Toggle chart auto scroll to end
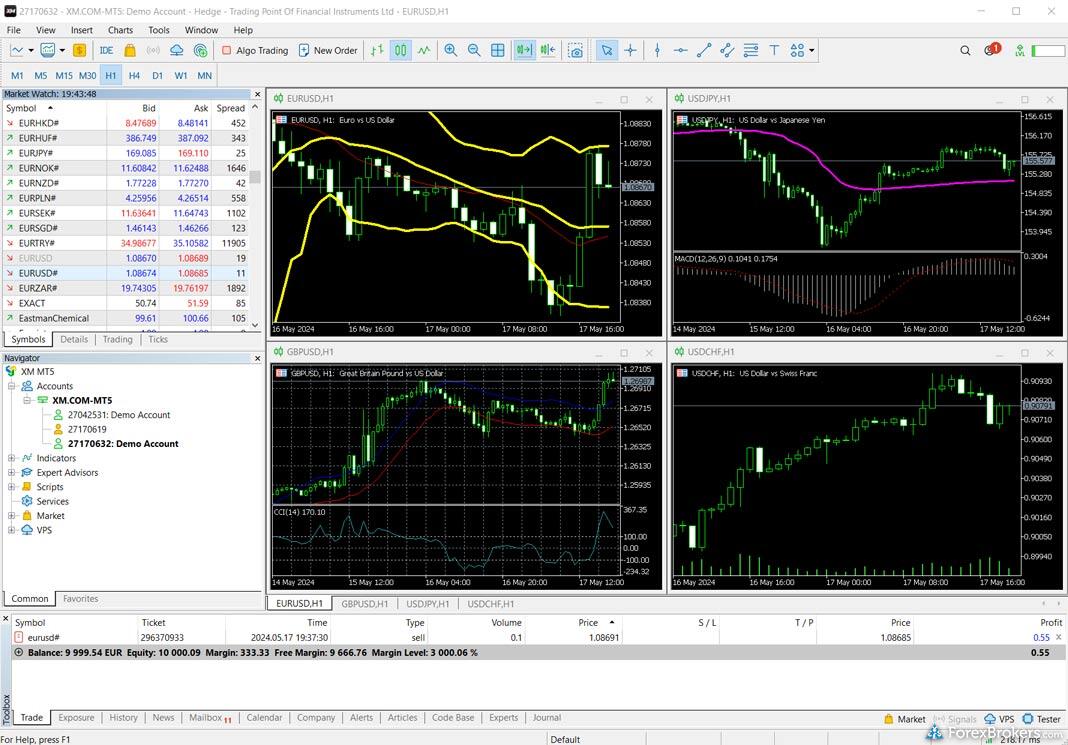 524,50
